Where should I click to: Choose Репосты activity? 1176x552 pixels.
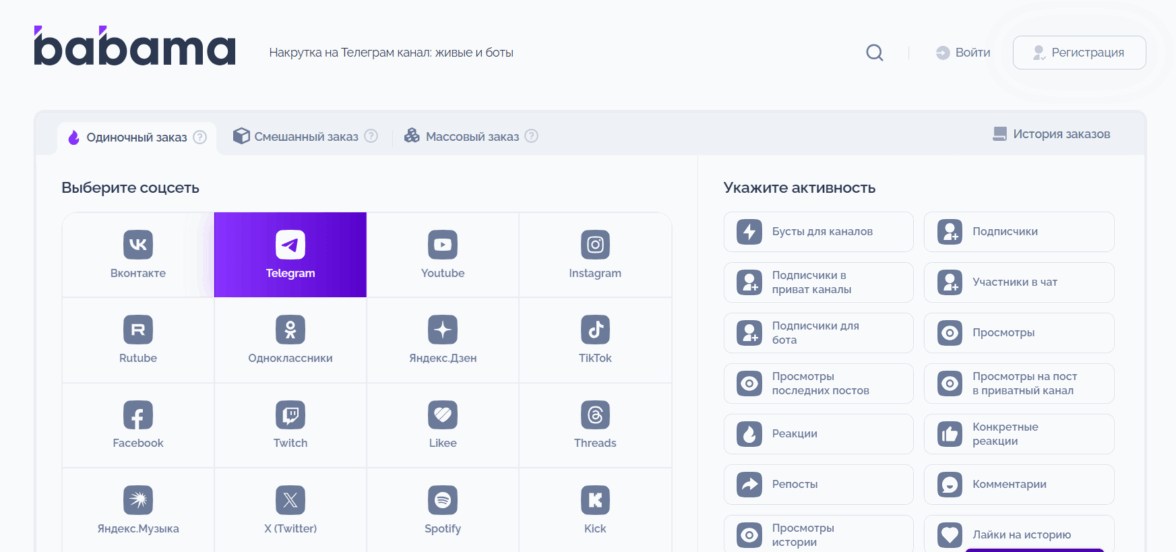(x=818, y=484)
